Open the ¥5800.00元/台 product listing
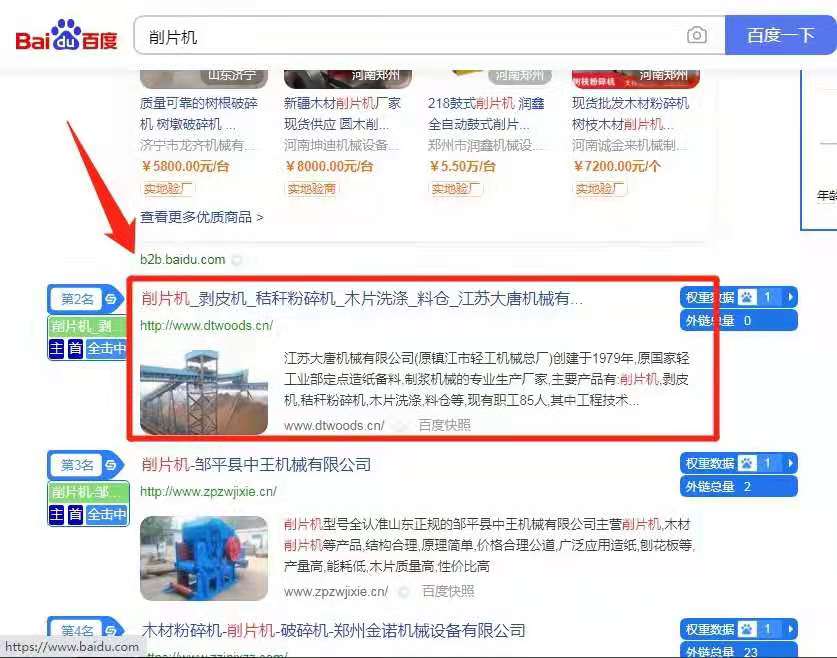Screen dimensions: 837x658 click(x=187, y=167)
